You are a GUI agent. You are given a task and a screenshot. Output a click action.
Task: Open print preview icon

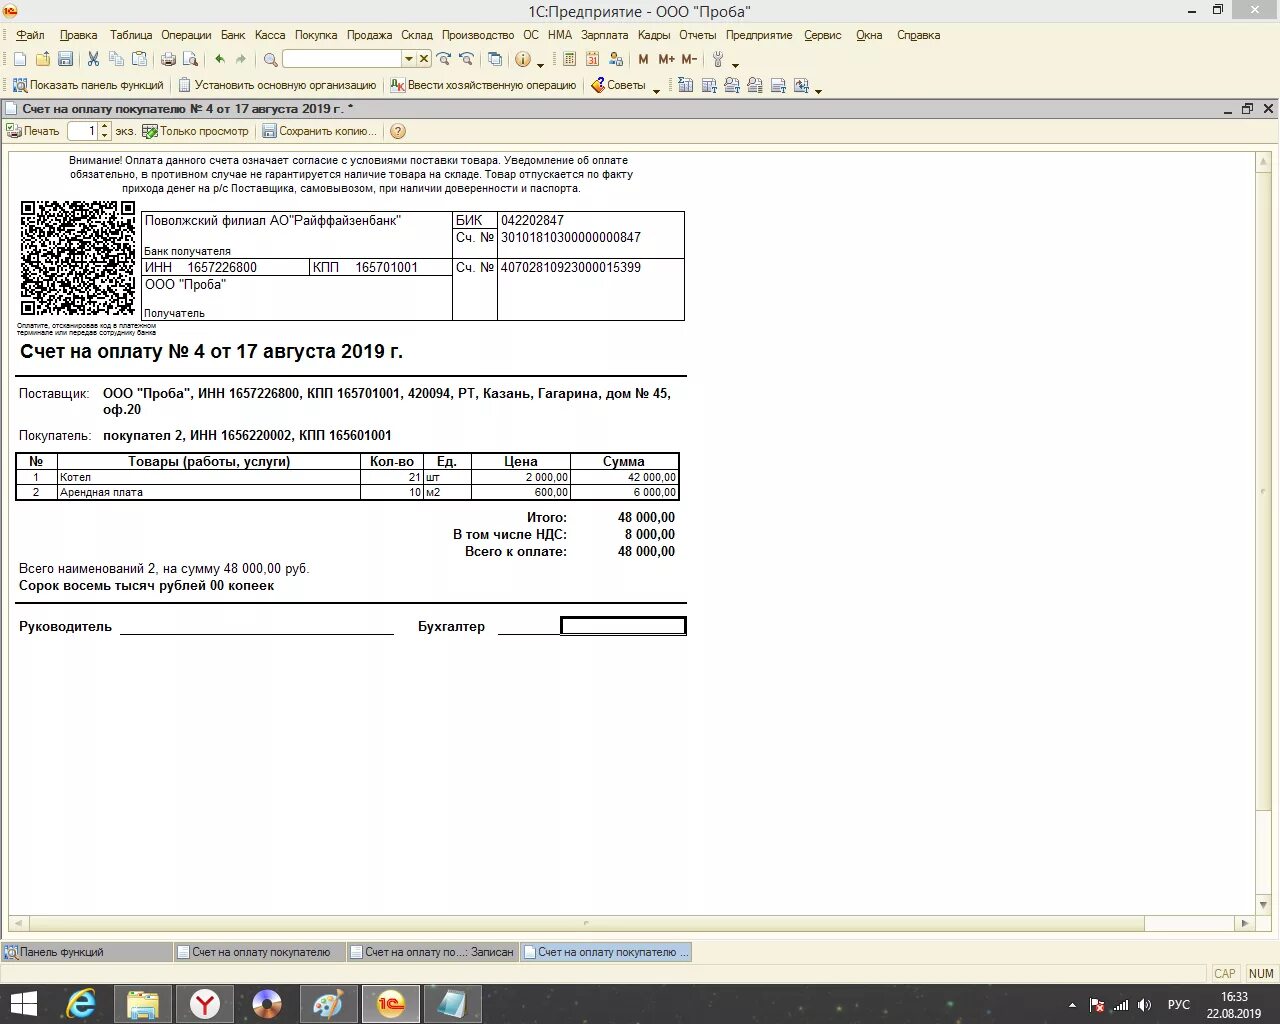[190, 60]
